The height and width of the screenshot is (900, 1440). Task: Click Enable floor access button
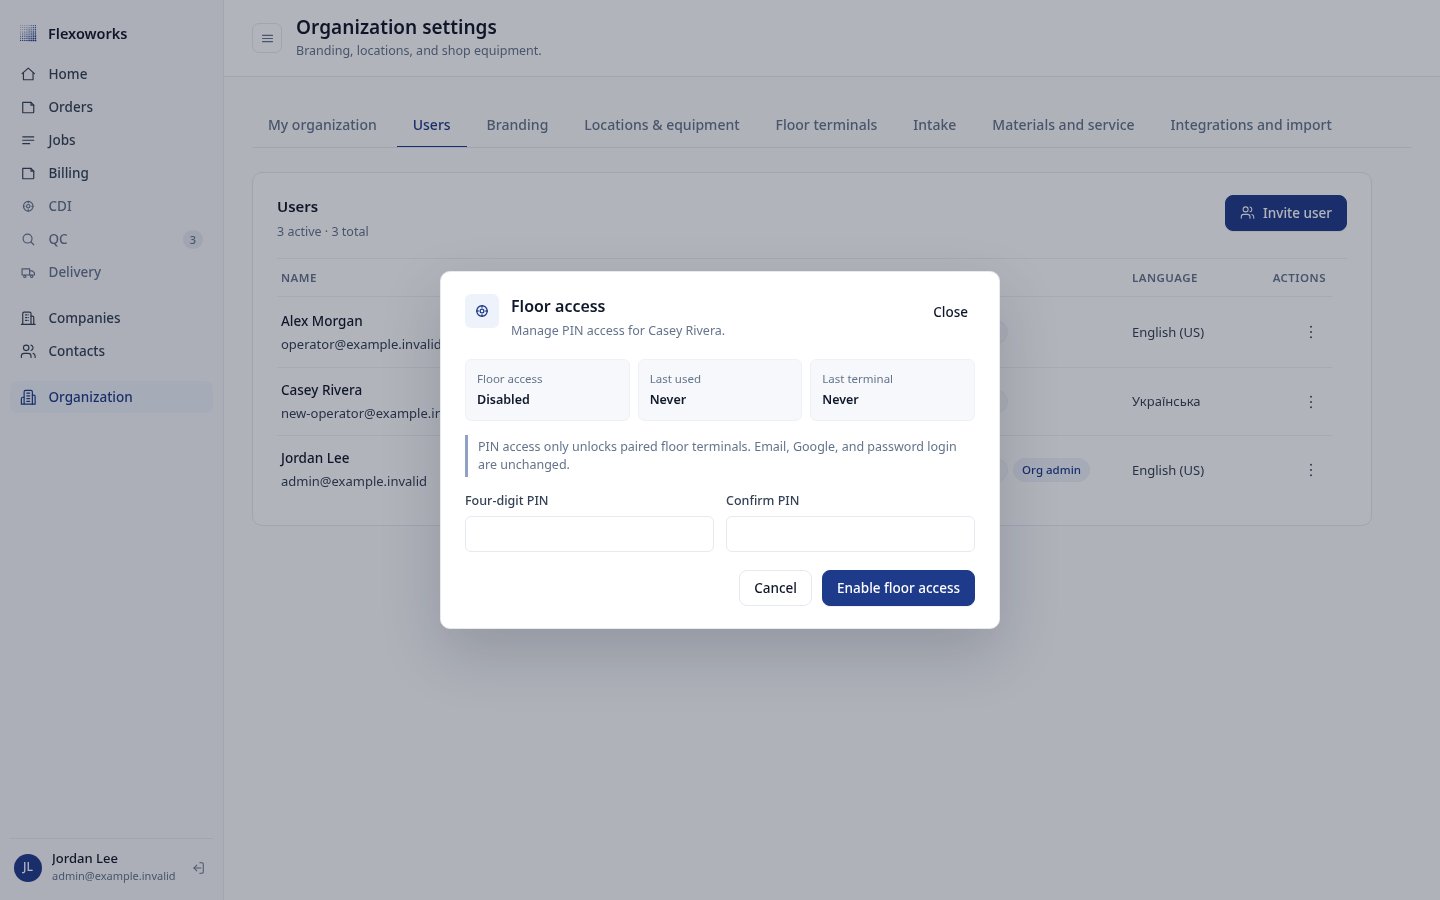pyautogui.click(x=898, y=588)
